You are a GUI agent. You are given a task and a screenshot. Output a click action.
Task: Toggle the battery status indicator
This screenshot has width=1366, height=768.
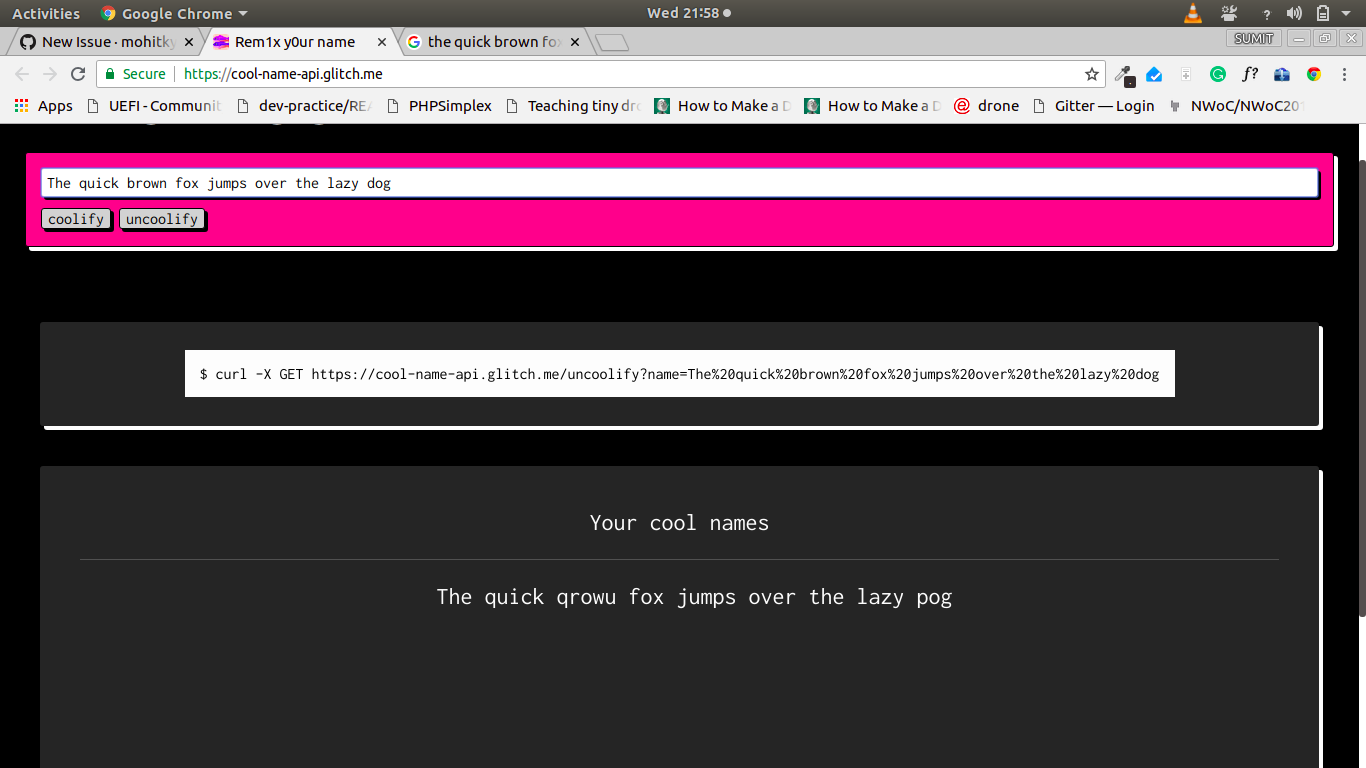coord(1322,13)
